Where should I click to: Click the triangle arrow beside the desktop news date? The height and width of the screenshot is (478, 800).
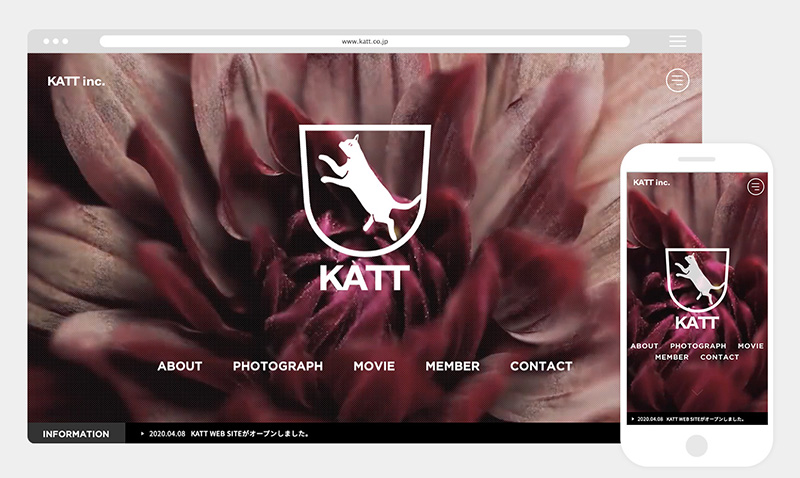tap(143, 434)
